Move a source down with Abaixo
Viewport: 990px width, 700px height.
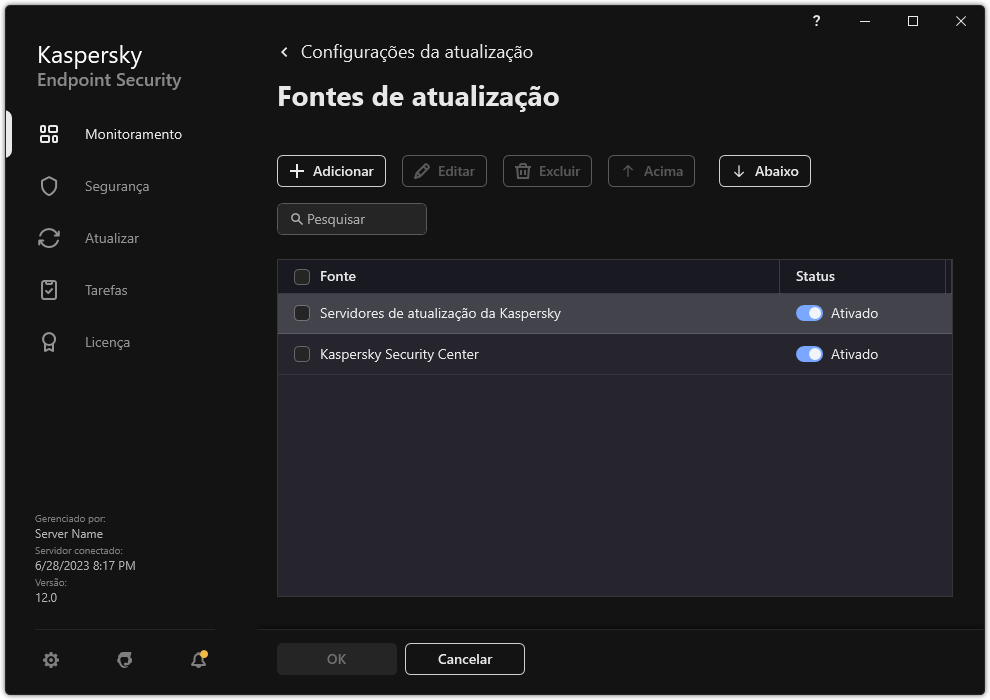pyautogui.click(x=764, y=171)
